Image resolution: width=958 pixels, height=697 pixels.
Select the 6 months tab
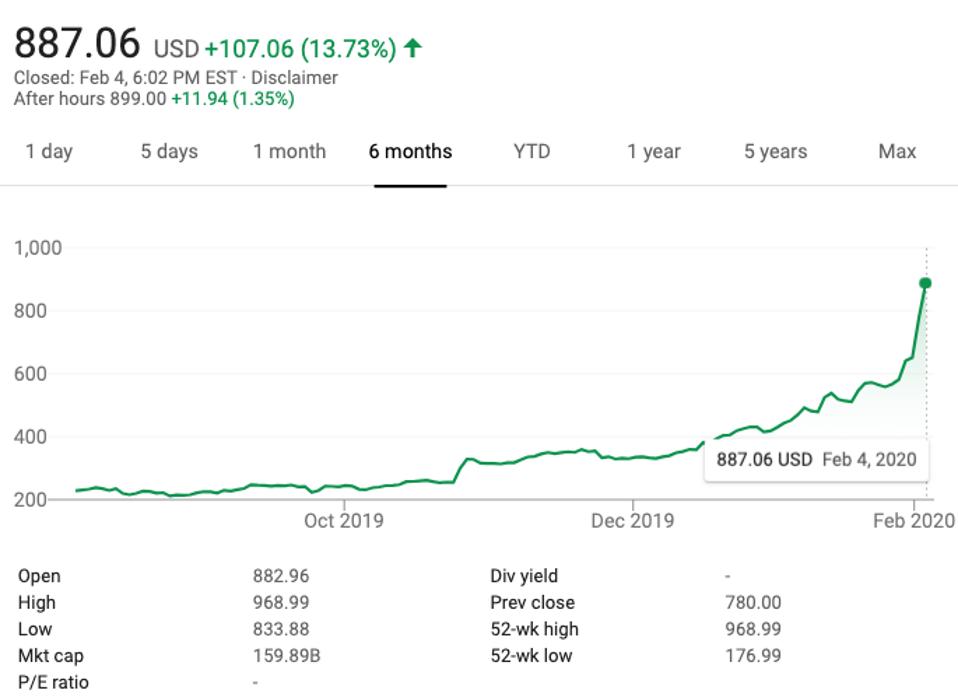(410, 152)
